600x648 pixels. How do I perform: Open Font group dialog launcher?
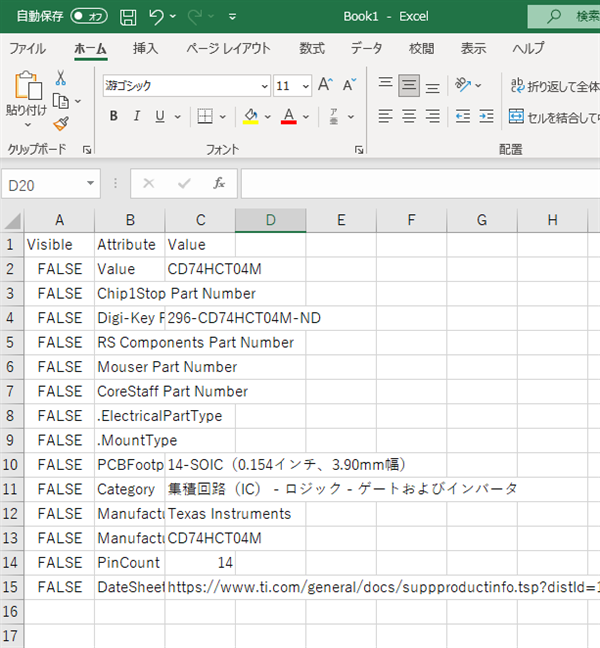[359, 150]
